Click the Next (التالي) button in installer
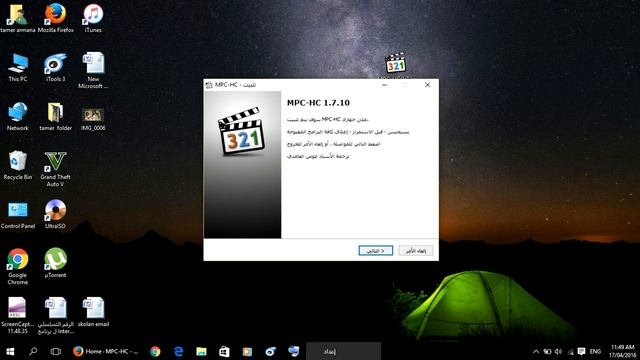This screenshot has width=640, height=360. pos(376,251)
